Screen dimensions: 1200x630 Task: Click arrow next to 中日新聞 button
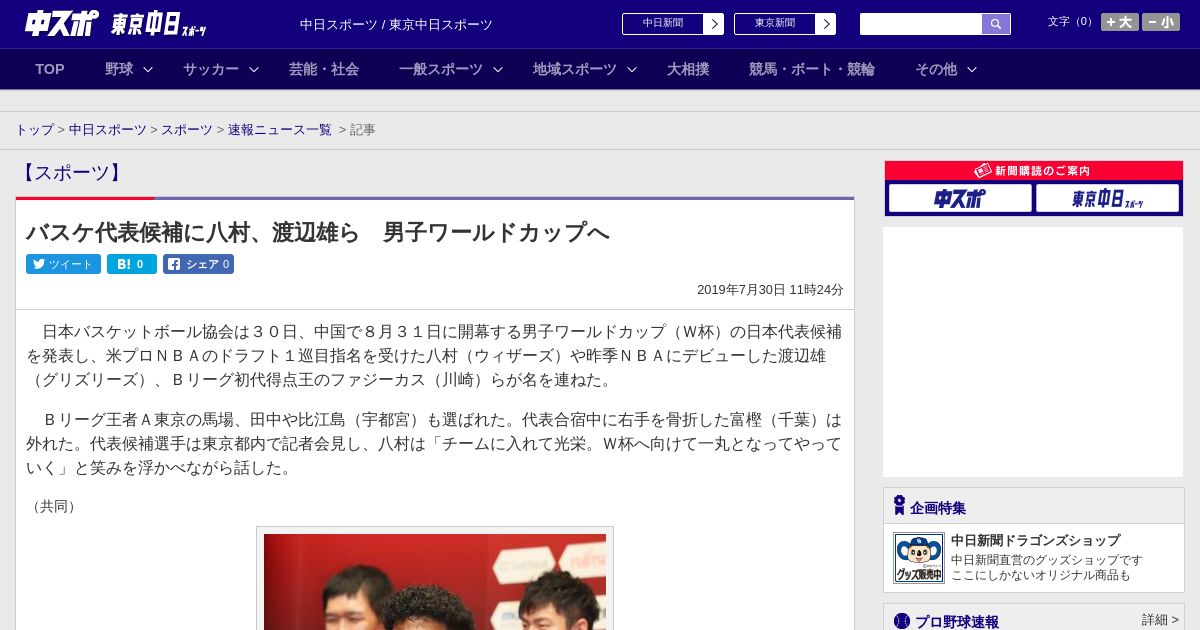point(714,24)
